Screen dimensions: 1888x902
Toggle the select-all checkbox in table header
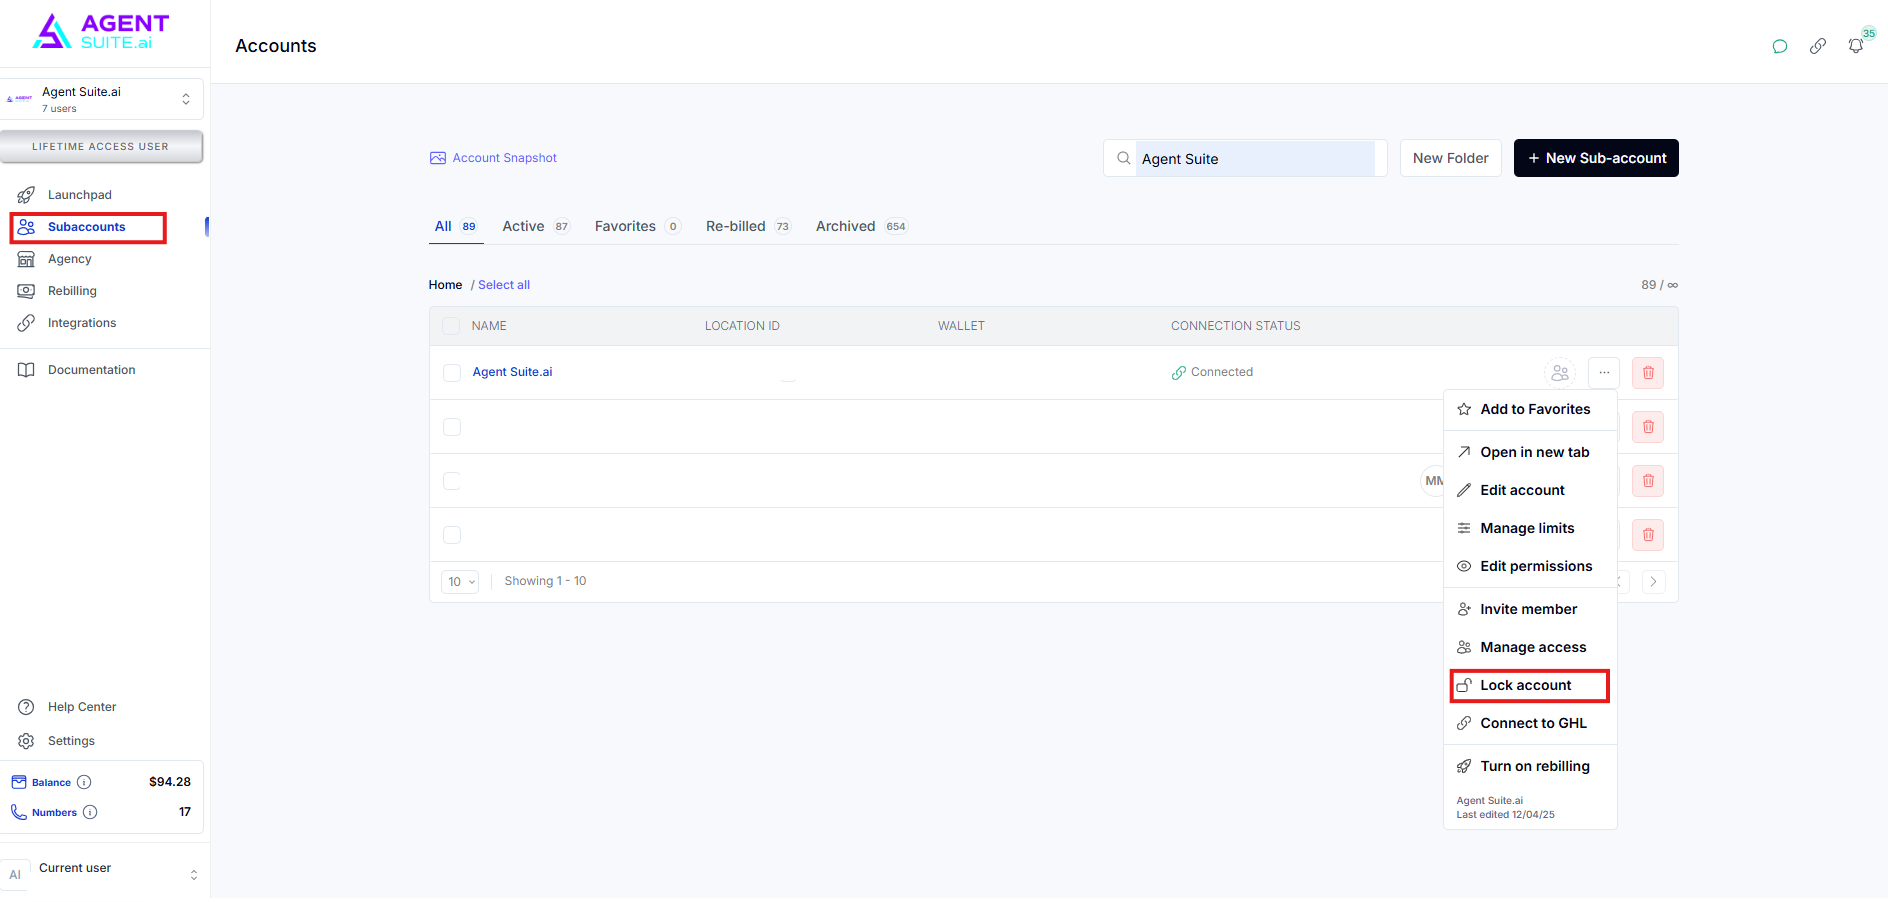click(x=451, y=326)
